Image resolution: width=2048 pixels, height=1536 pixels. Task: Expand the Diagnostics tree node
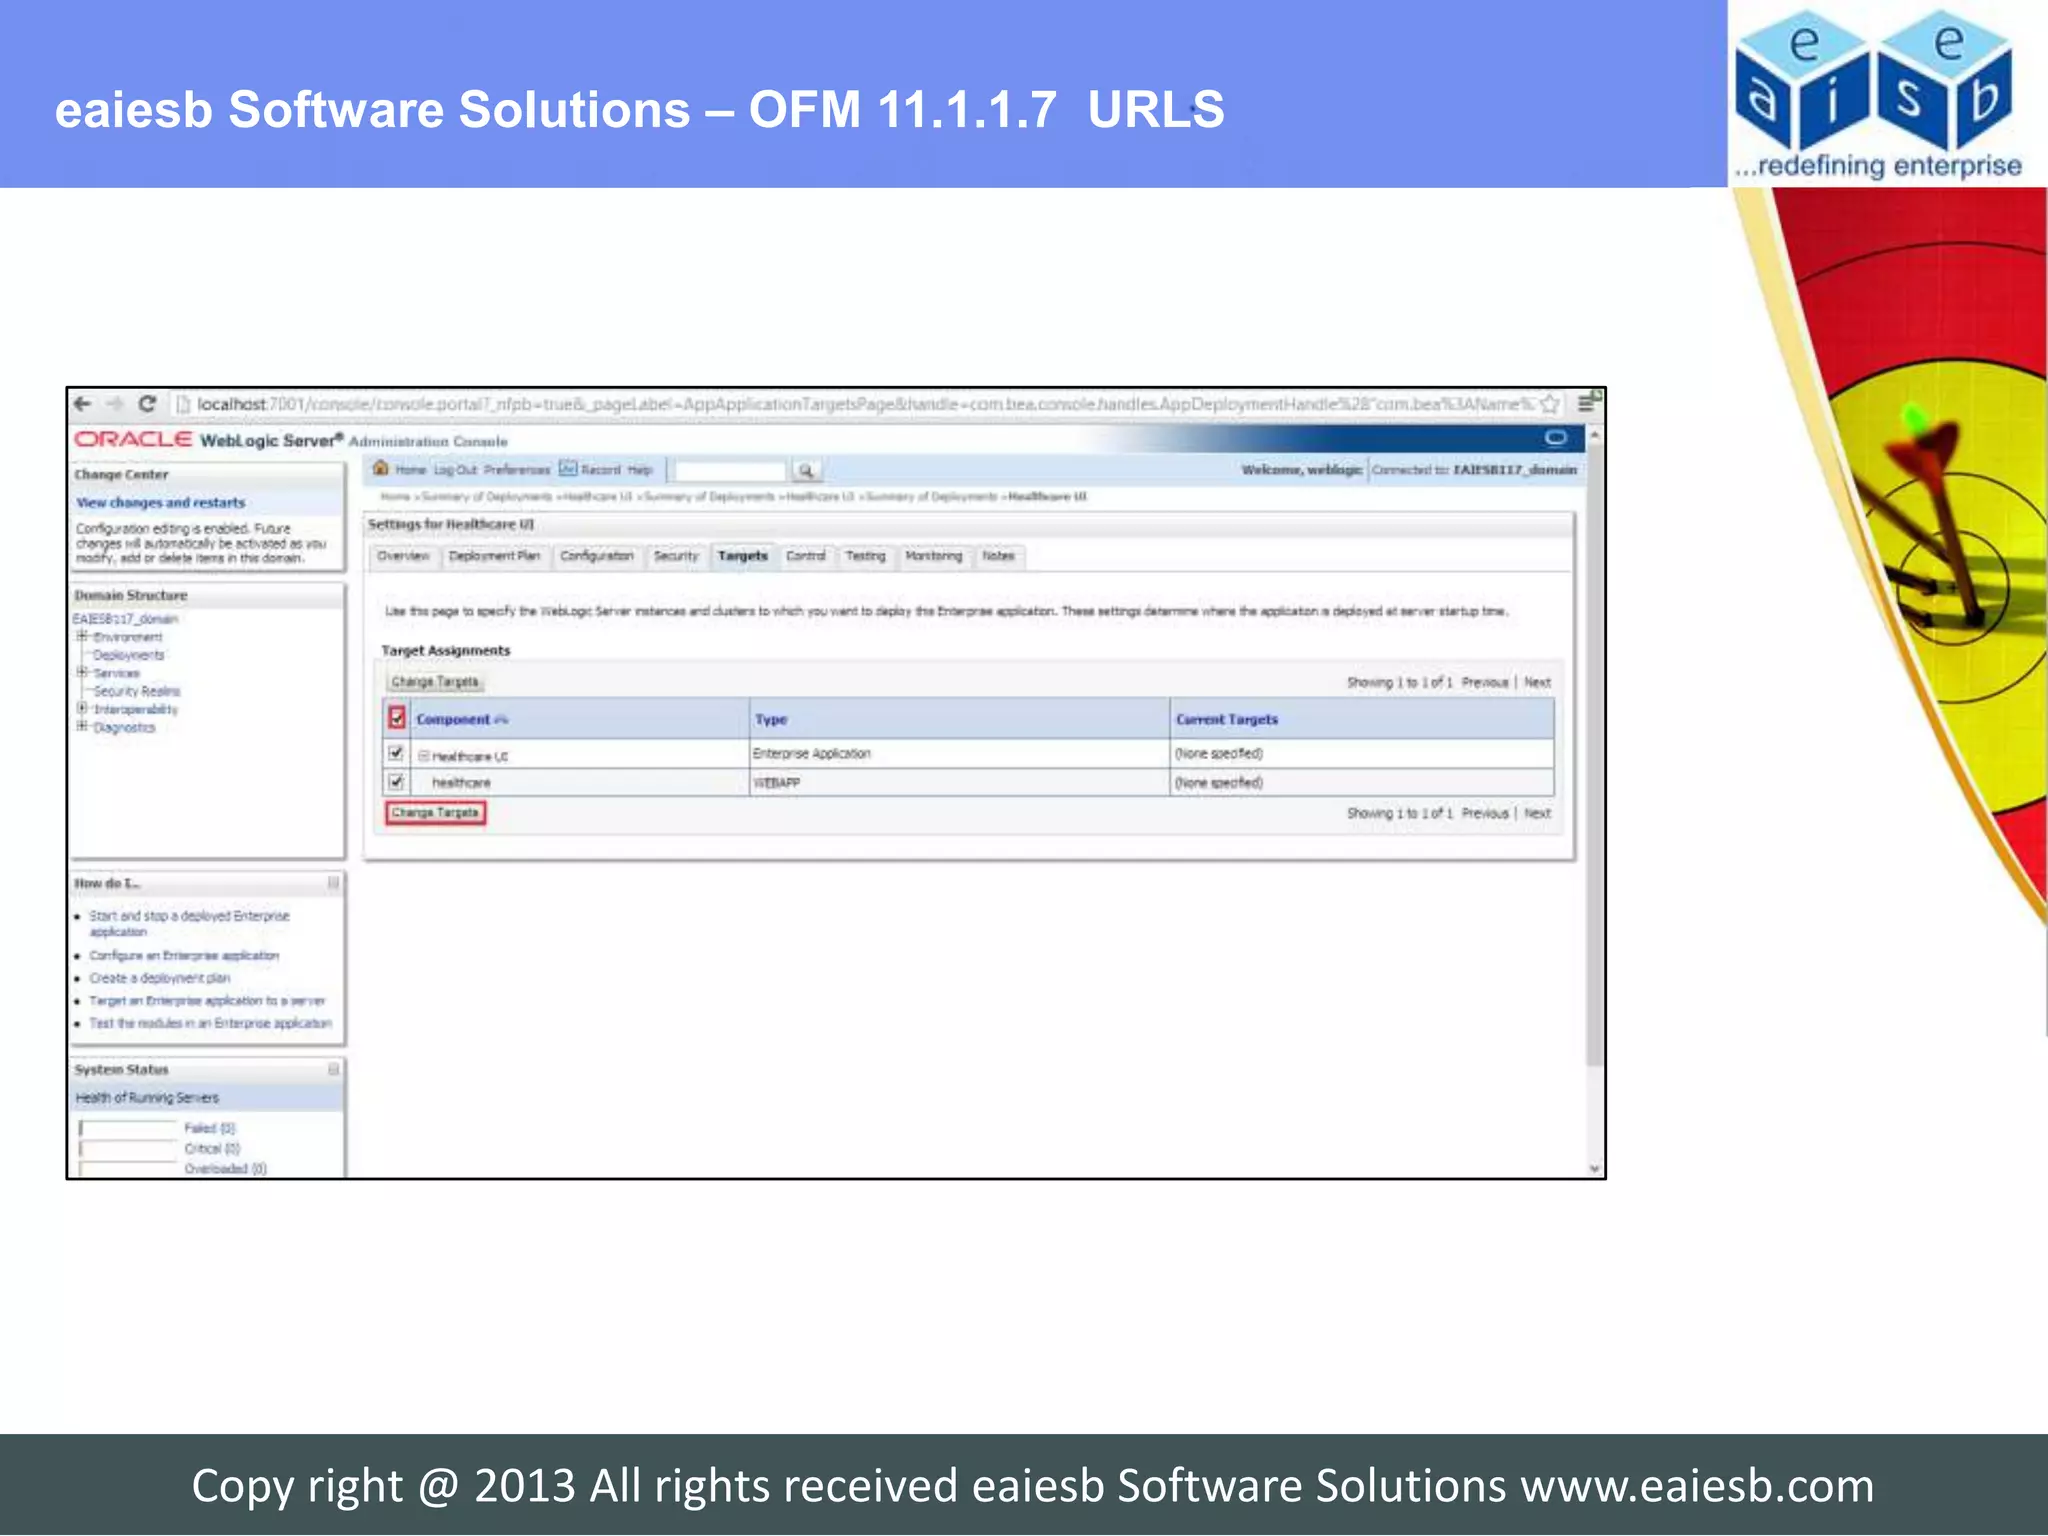pyautogui.click(x=83, y=726)
